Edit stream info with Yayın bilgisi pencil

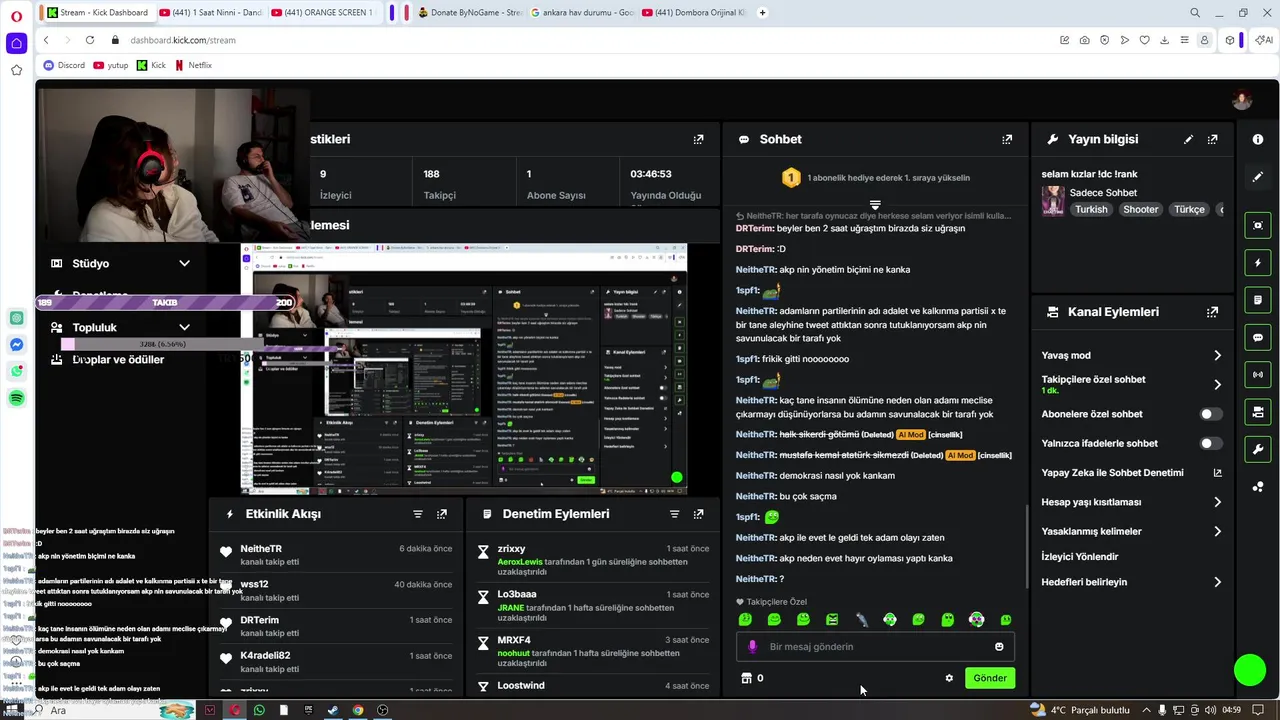click(1188, 140)
